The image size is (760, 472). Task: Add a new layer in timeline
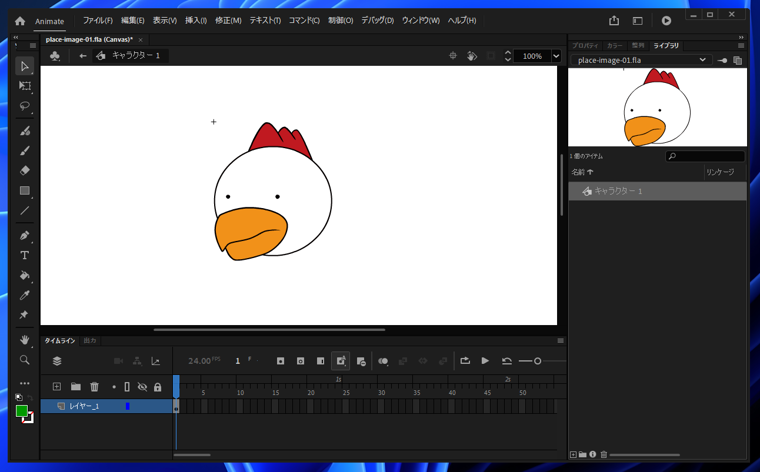tap(57, 387)
